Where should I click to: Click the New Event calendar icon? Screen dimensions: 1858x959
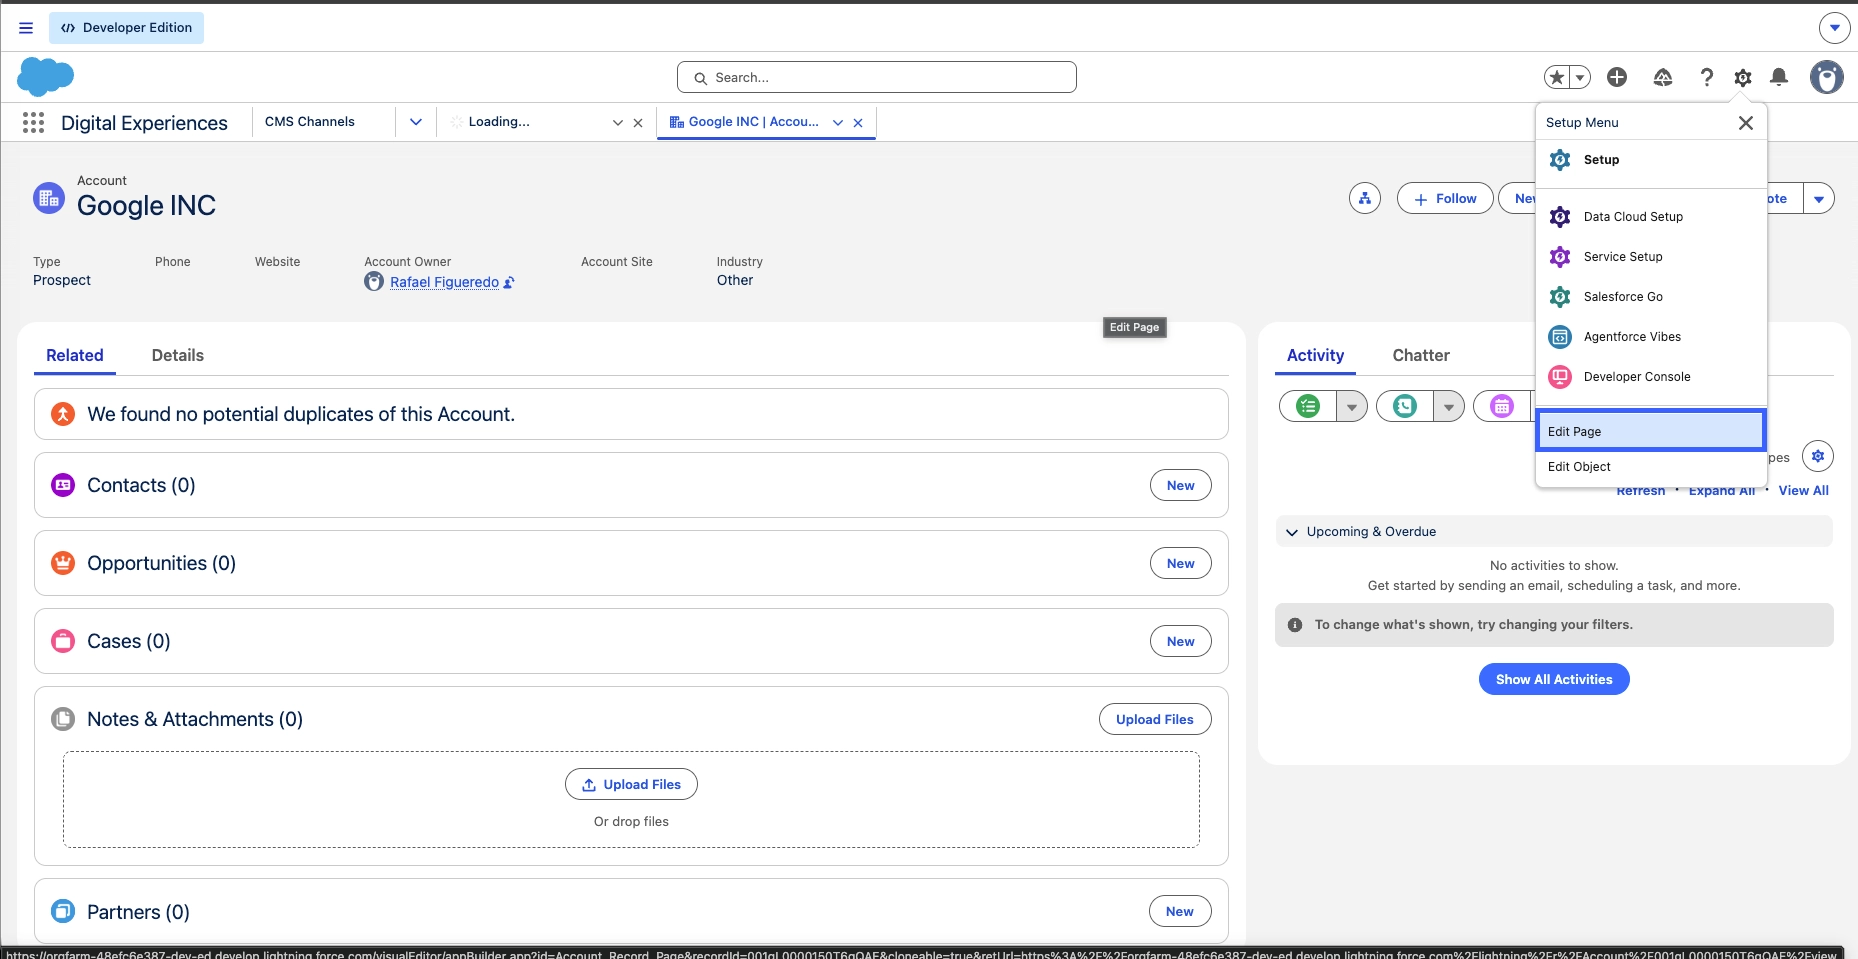pyautogui.click(x=1502, y=406)
